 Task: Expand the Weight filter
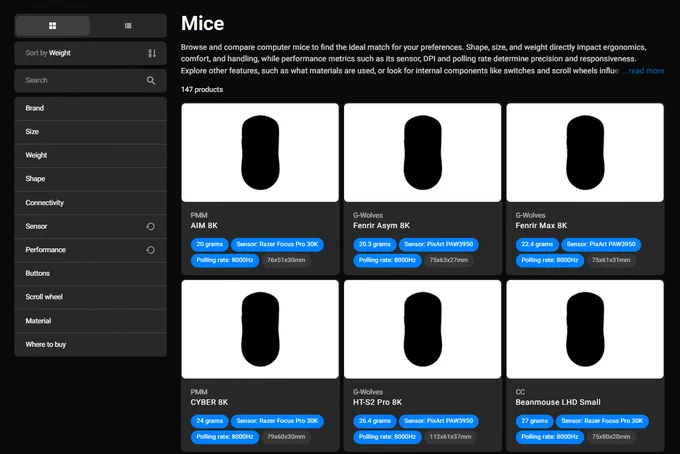click(x=90, y=155)
